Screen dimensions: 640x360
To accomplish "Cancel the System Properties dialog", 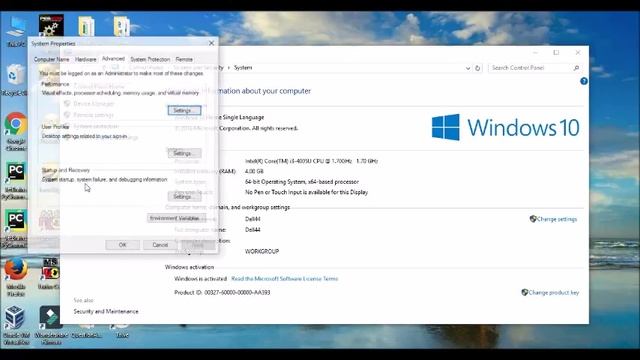I will tap(160, 245).
